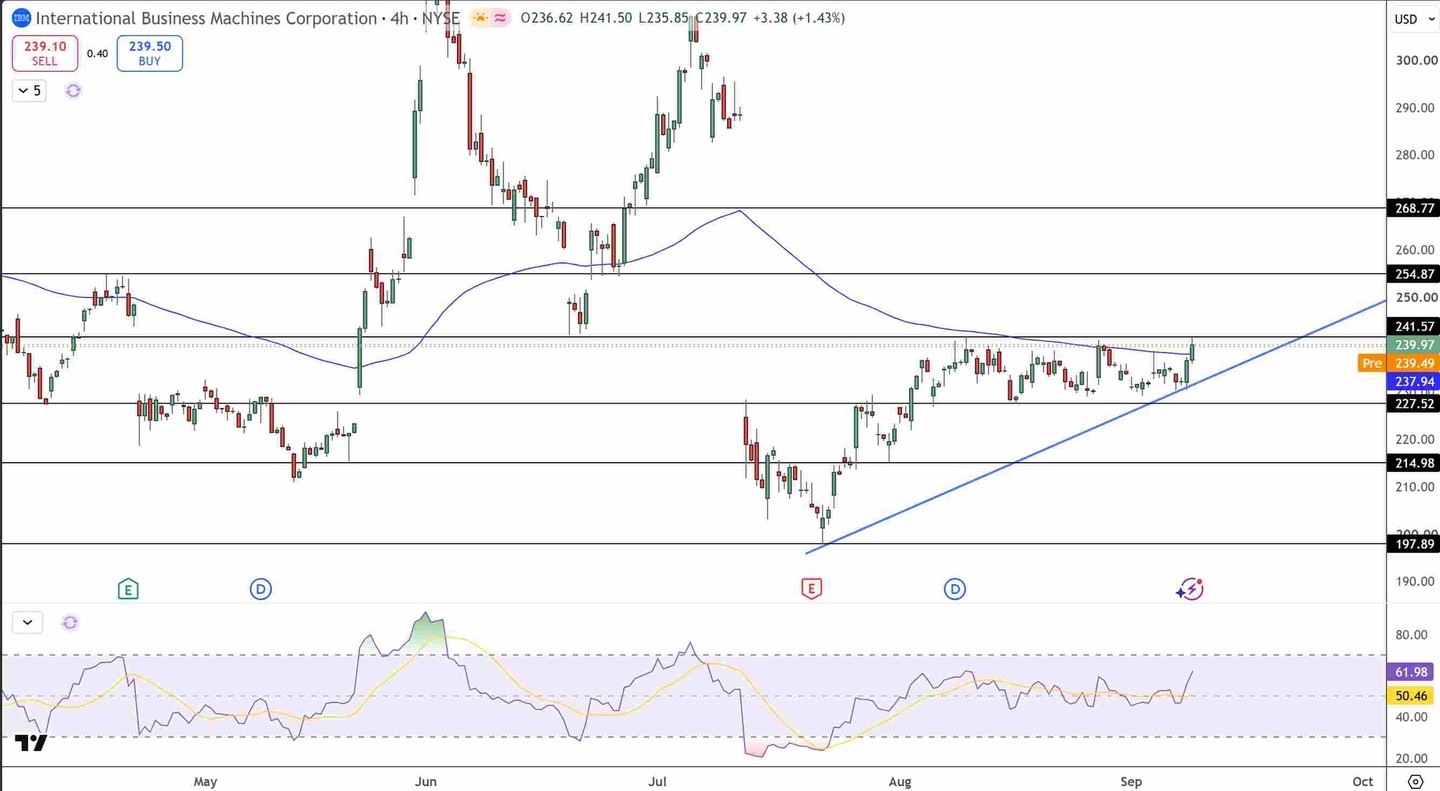Expand the indicators legend showing 5
Image resolution: width=1440 pixels, height=791 pixels.
point(29,91)
